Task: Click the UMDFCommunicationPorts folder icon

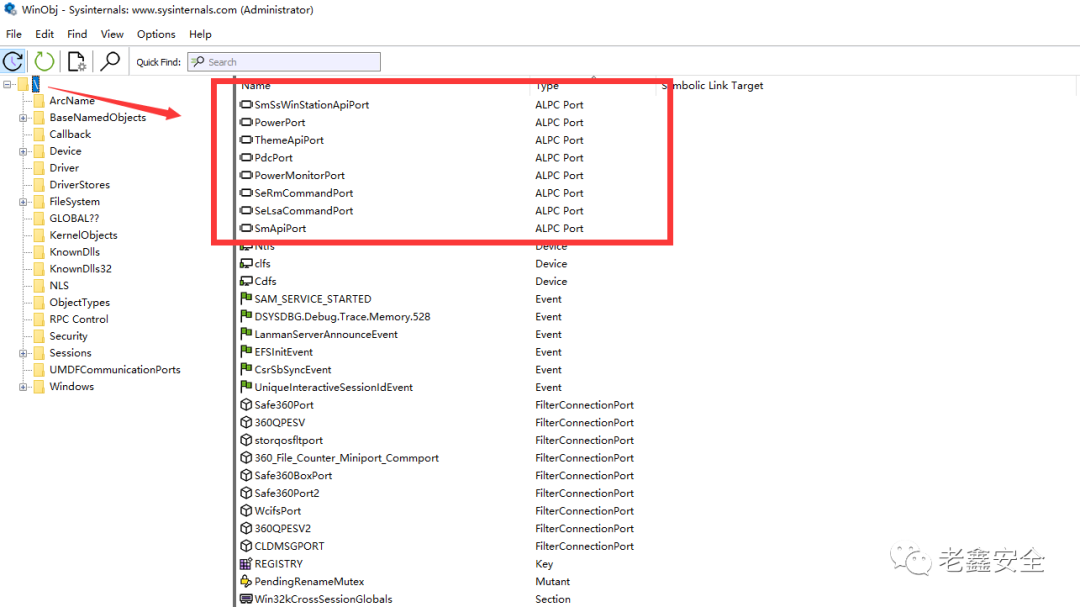Action: 39,369
